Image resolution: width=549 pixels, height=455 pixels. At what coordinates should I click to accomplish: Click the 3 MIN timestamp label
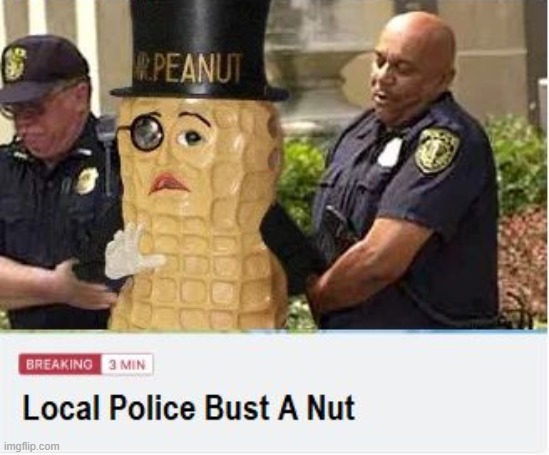tap(127, 365)
